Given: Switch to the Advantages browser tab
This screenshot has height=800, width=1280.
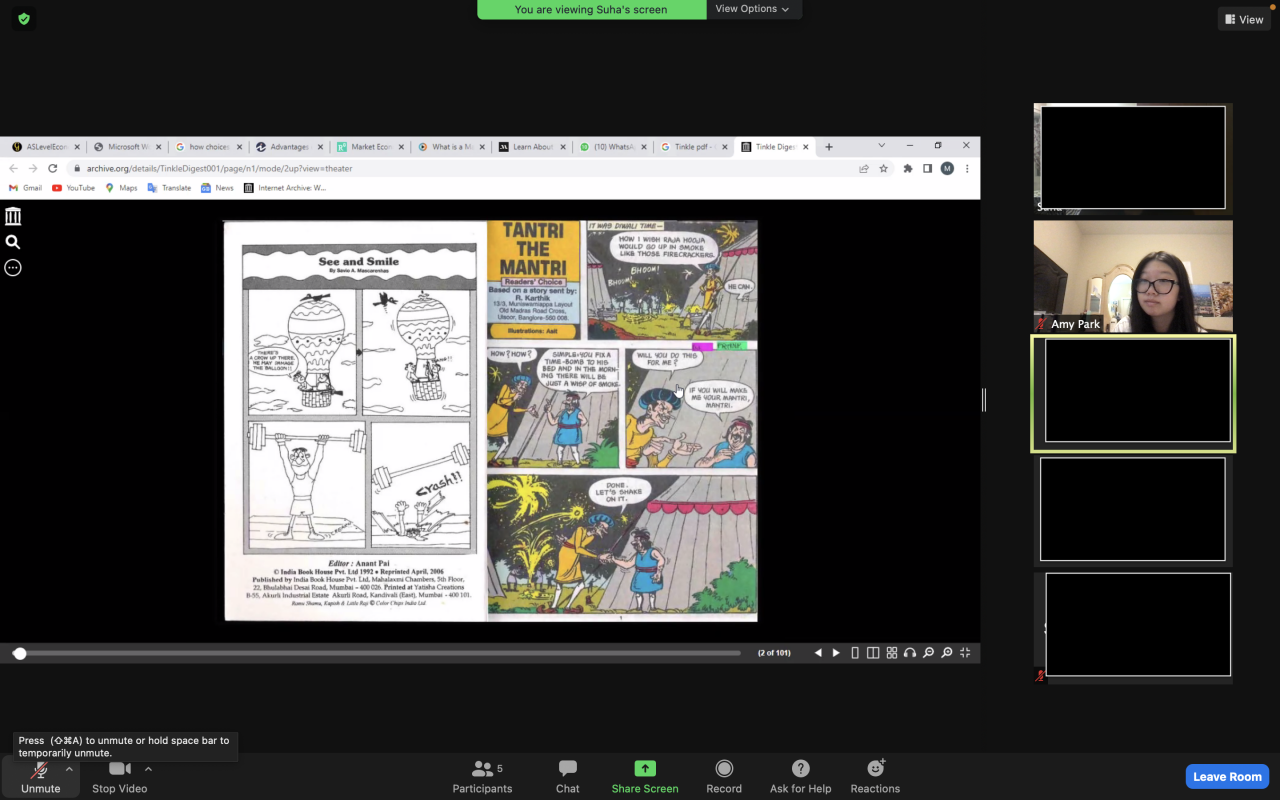Looking at the screenshot, I should (x=289, y=147).
